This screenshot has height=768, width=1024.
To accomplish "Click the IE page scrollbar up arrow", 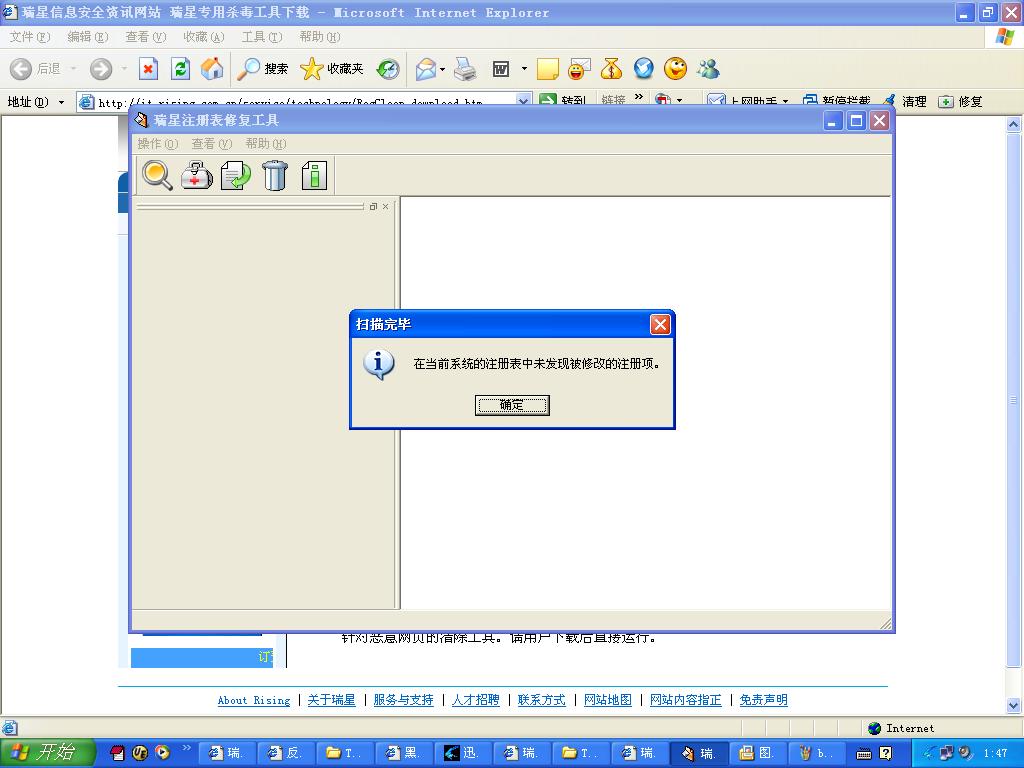I will click(1013, 124).
